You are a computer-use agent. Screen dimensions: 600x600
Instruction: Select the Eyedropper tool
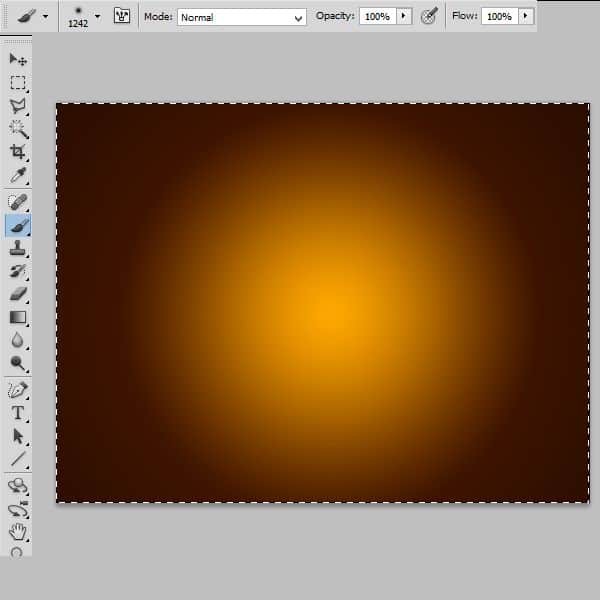tap(18, 175)
